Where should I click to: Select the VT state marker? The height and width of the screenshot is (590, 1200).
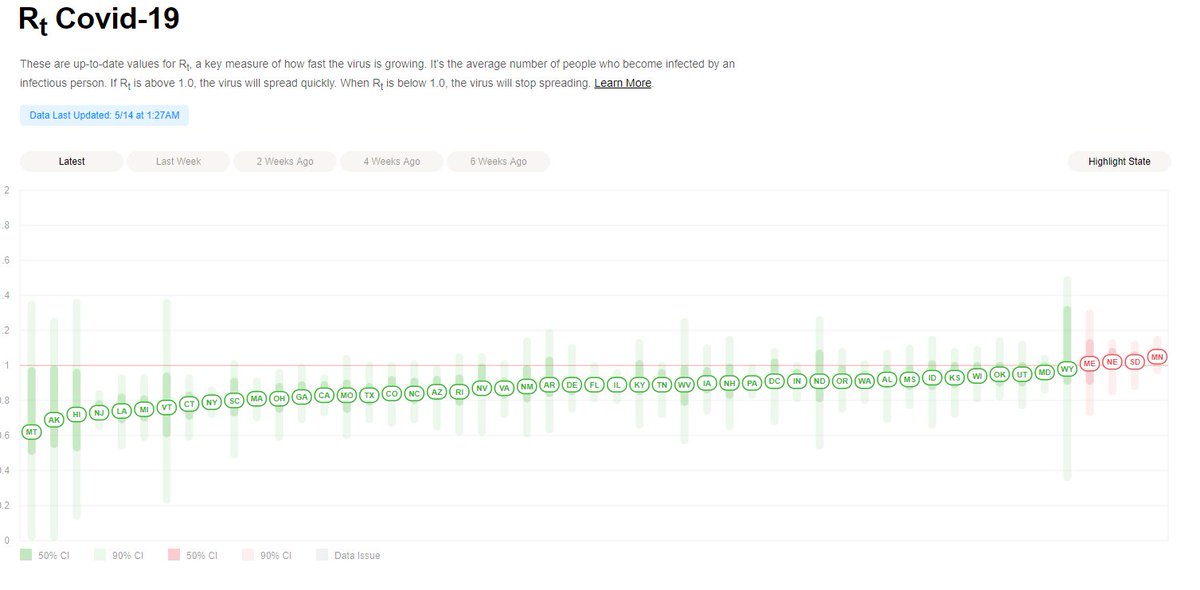pyautogui.click(x=167, y=407)
